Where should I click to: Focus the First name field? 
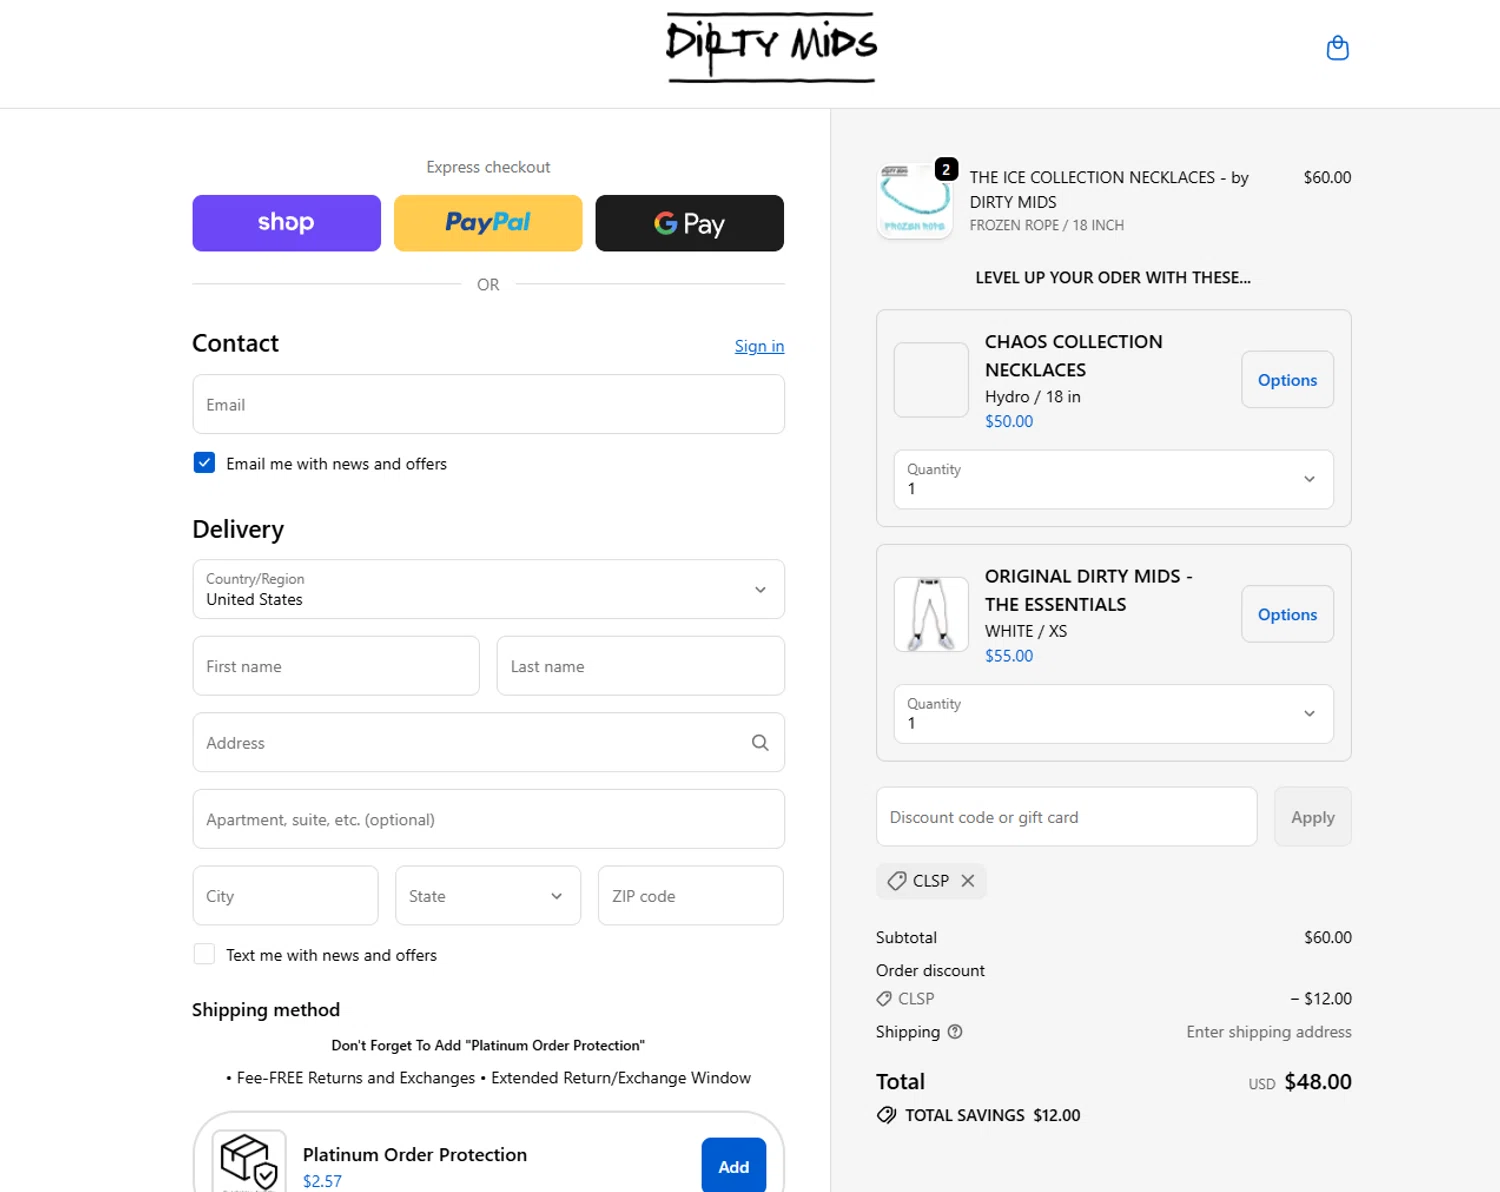pyautogui.click(x=336, y=666)
